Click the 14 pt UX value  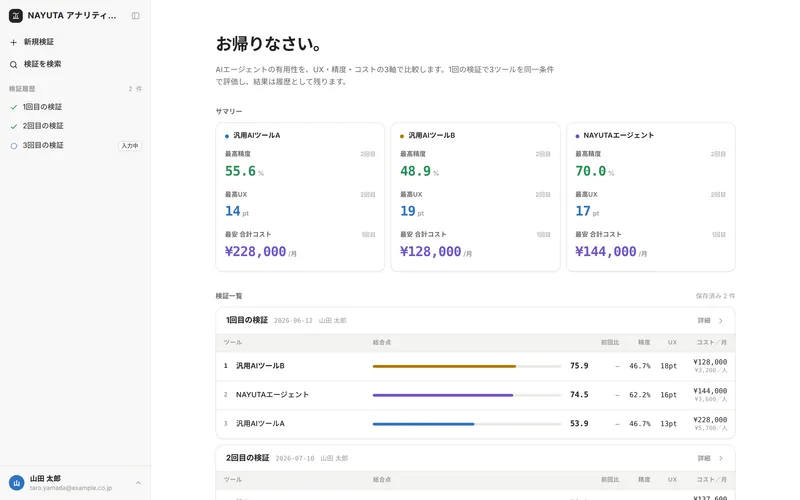237,211
